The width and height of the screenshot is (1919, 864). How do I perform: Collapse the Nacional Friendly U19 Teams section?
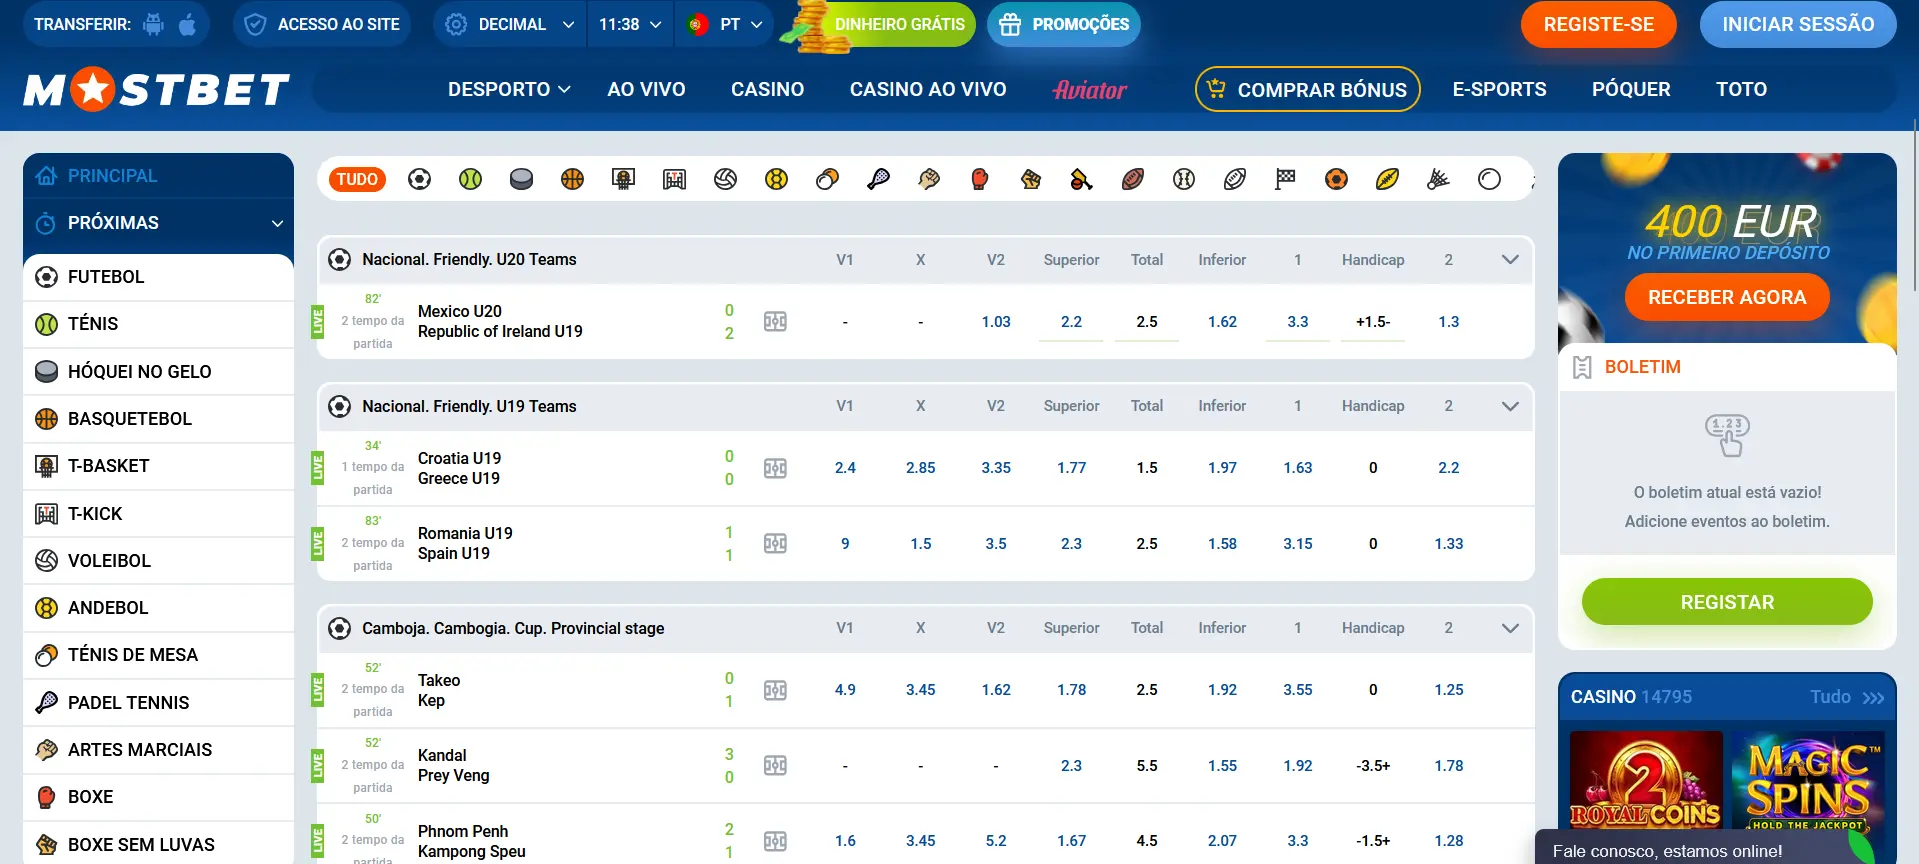coord(1511,406)
